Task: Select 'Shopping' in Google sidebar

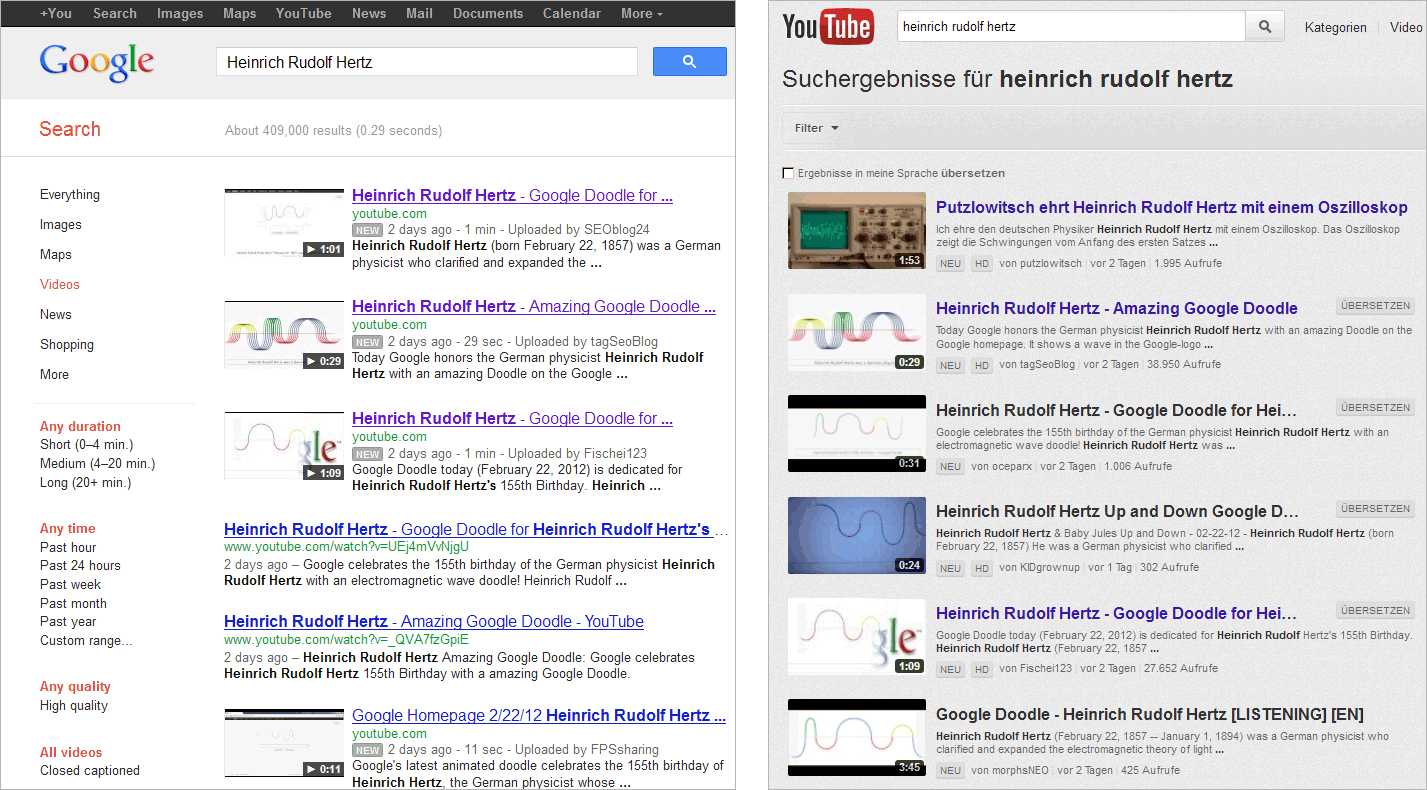Action: click(x=67, y=344)
